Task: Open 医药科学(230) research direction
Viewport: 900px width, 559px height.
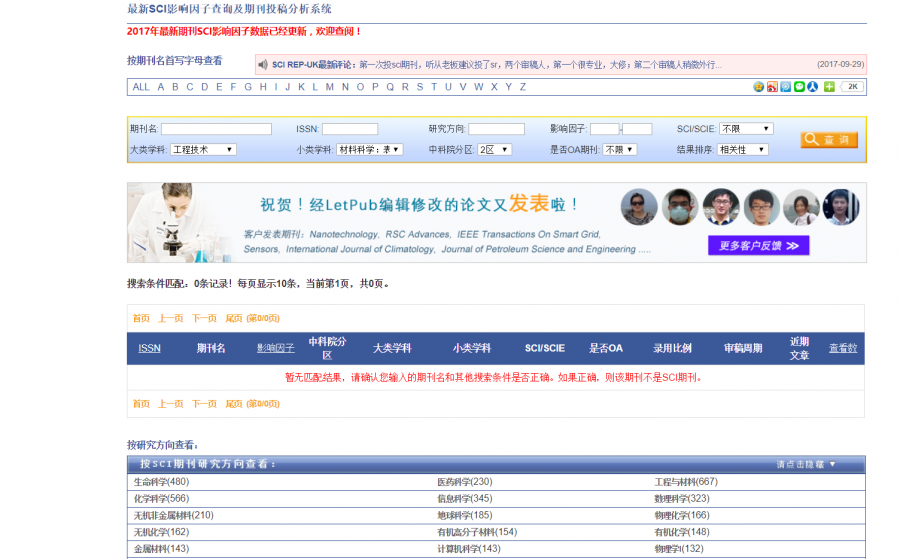Action: 465,482
